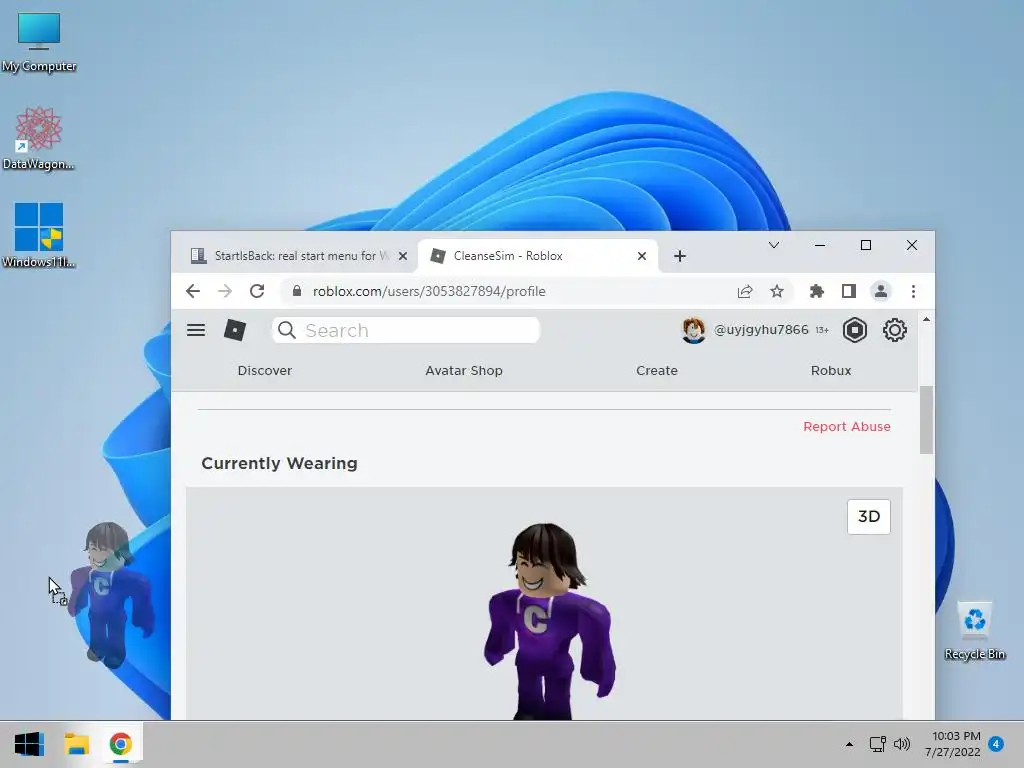
Task: Click the @uyjgyhu7866 username link
Action: pyautogui.click(x=761, y=330)
